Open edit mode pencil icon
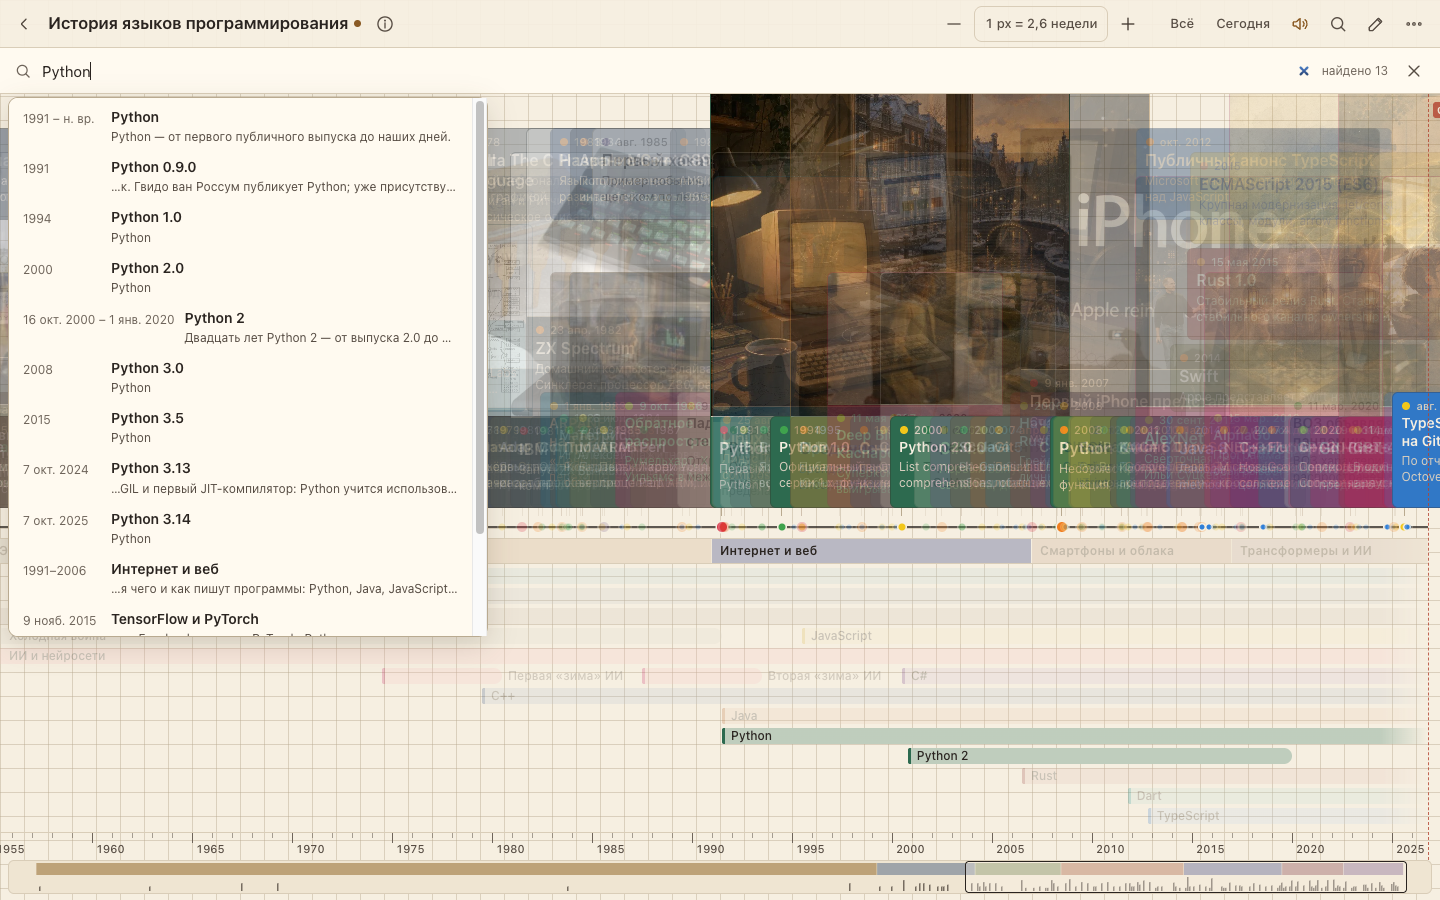This screenshot has height=900, width=1440. (1376, 24)
